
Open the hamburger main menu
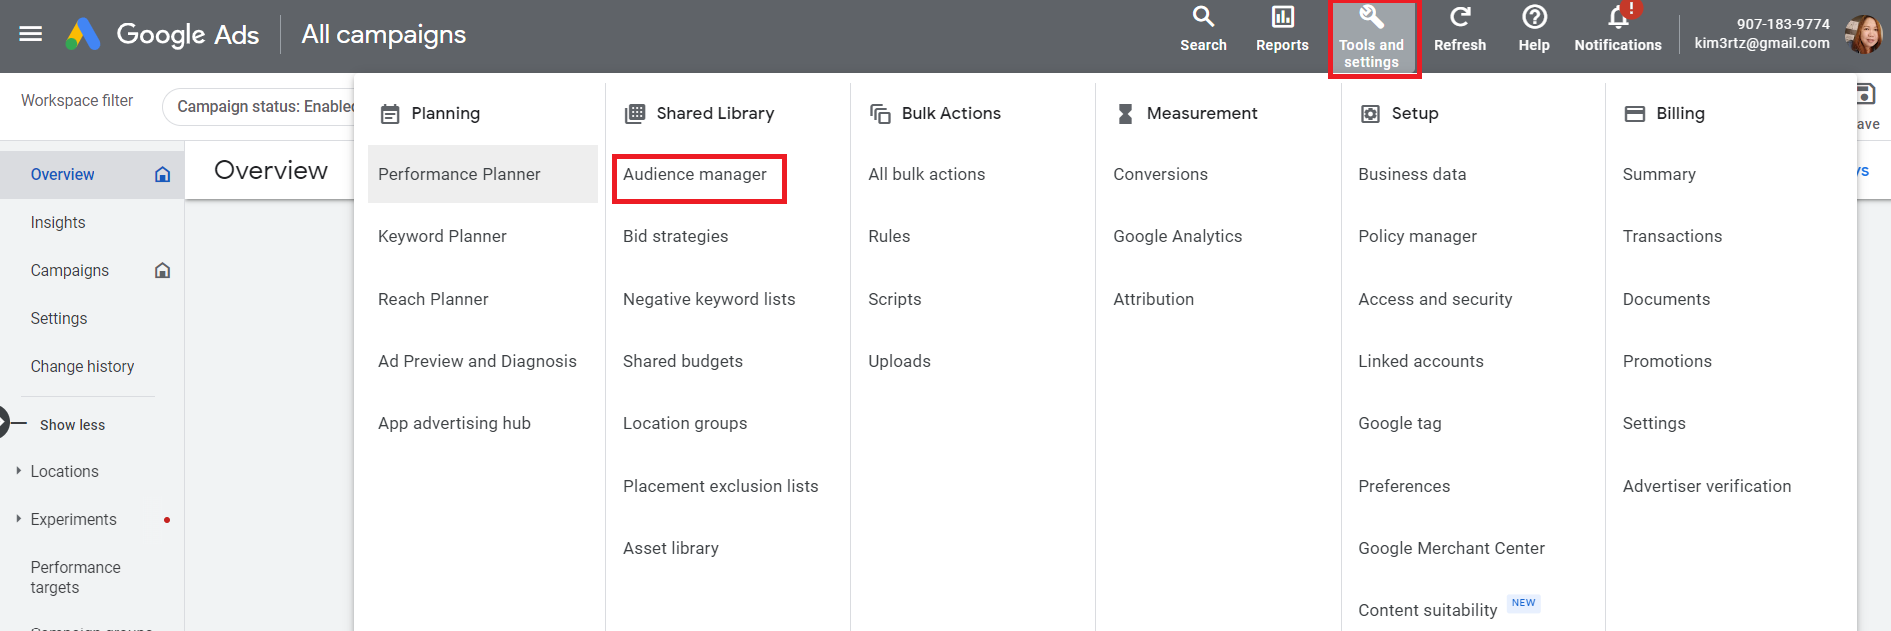pyautogui.click(x=31, y=34)
